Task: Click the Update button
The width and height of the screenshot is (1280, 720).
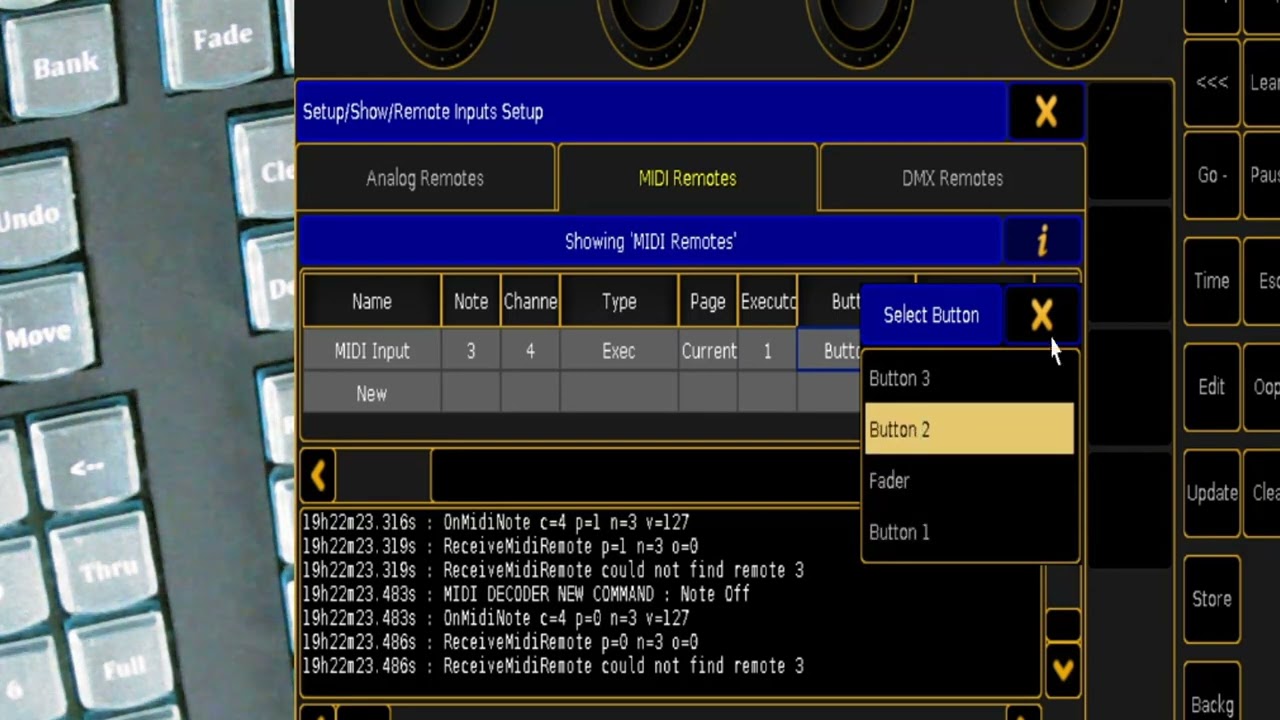Action: 1212,493
